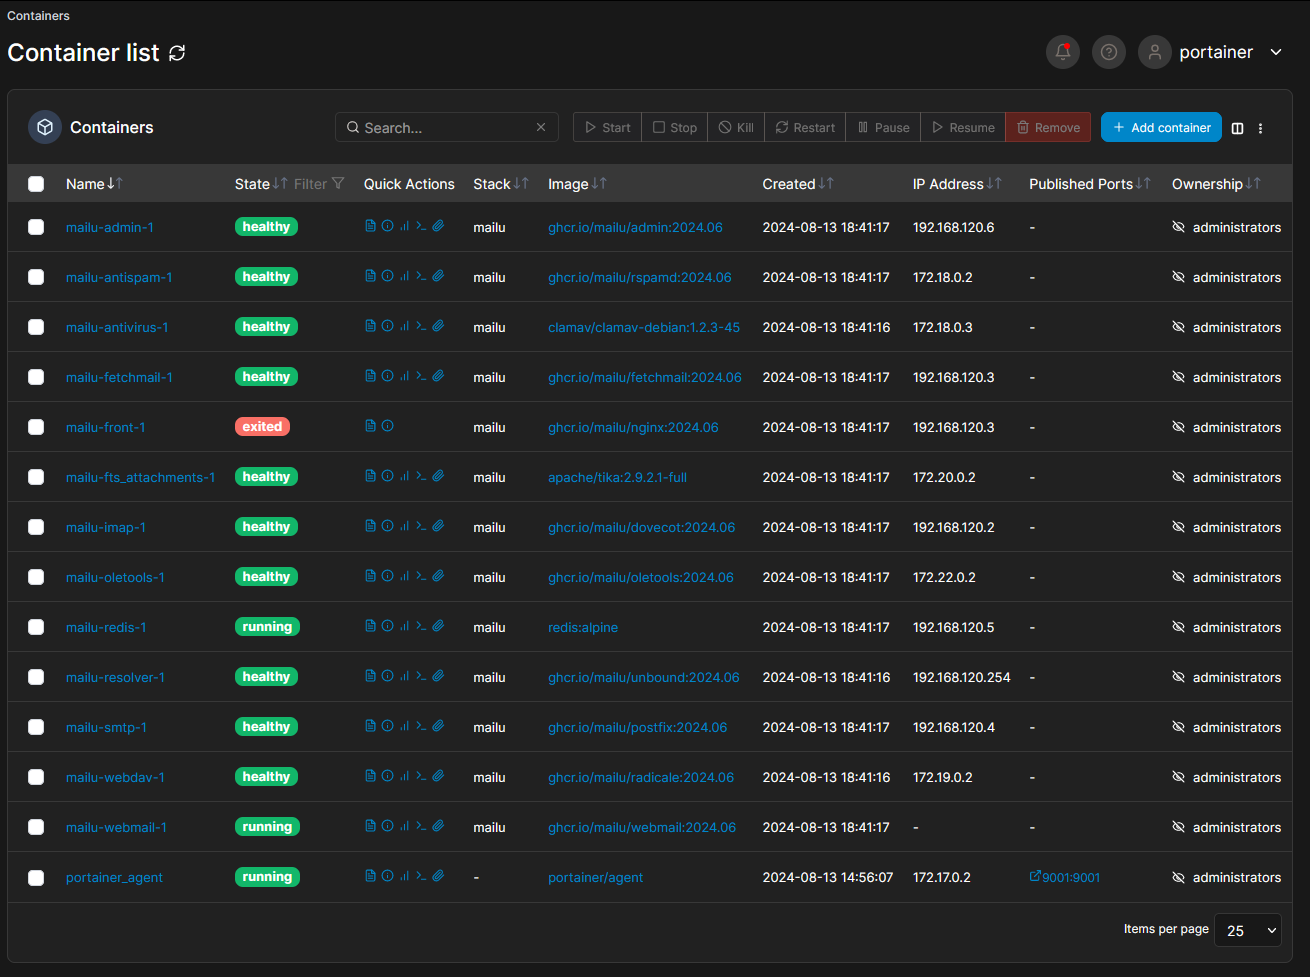Click the Containers cube icon
1310x977 pixels.
tap(45, 127)
